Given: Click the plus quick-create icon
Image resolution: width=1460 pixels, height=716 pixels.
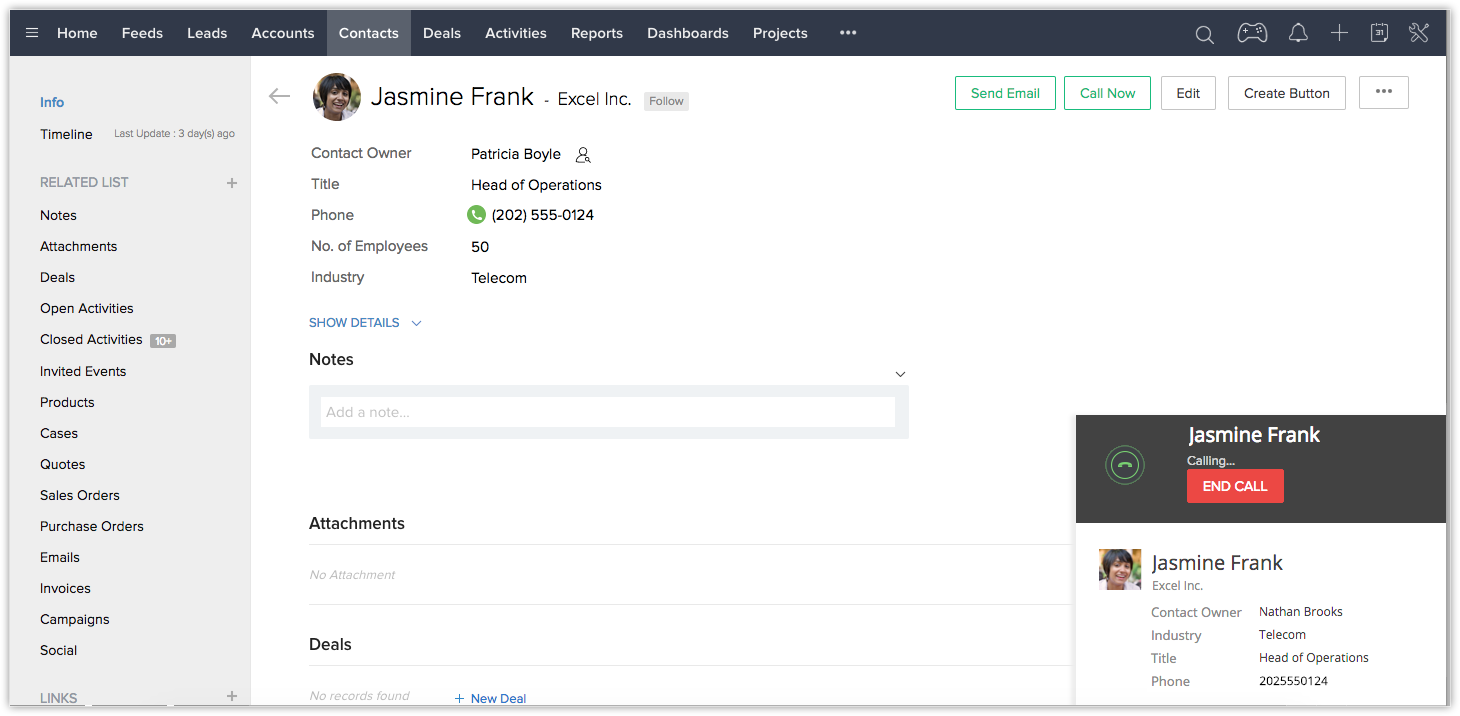Looking at the screenshot, I should point(1339,33).
